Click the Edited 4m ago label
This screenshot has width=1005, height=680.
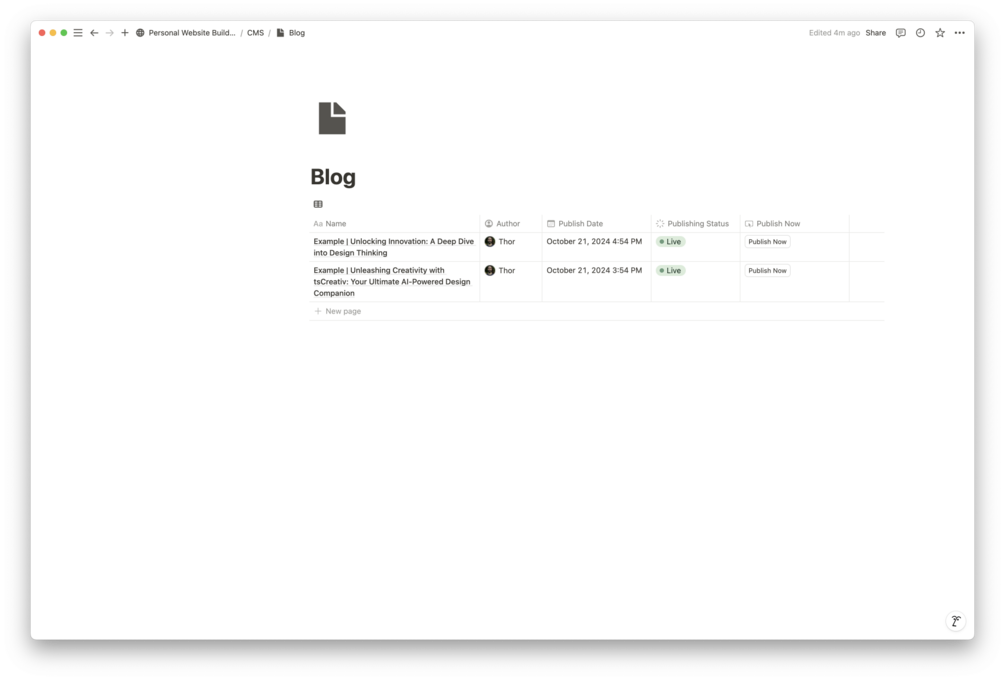834,33
